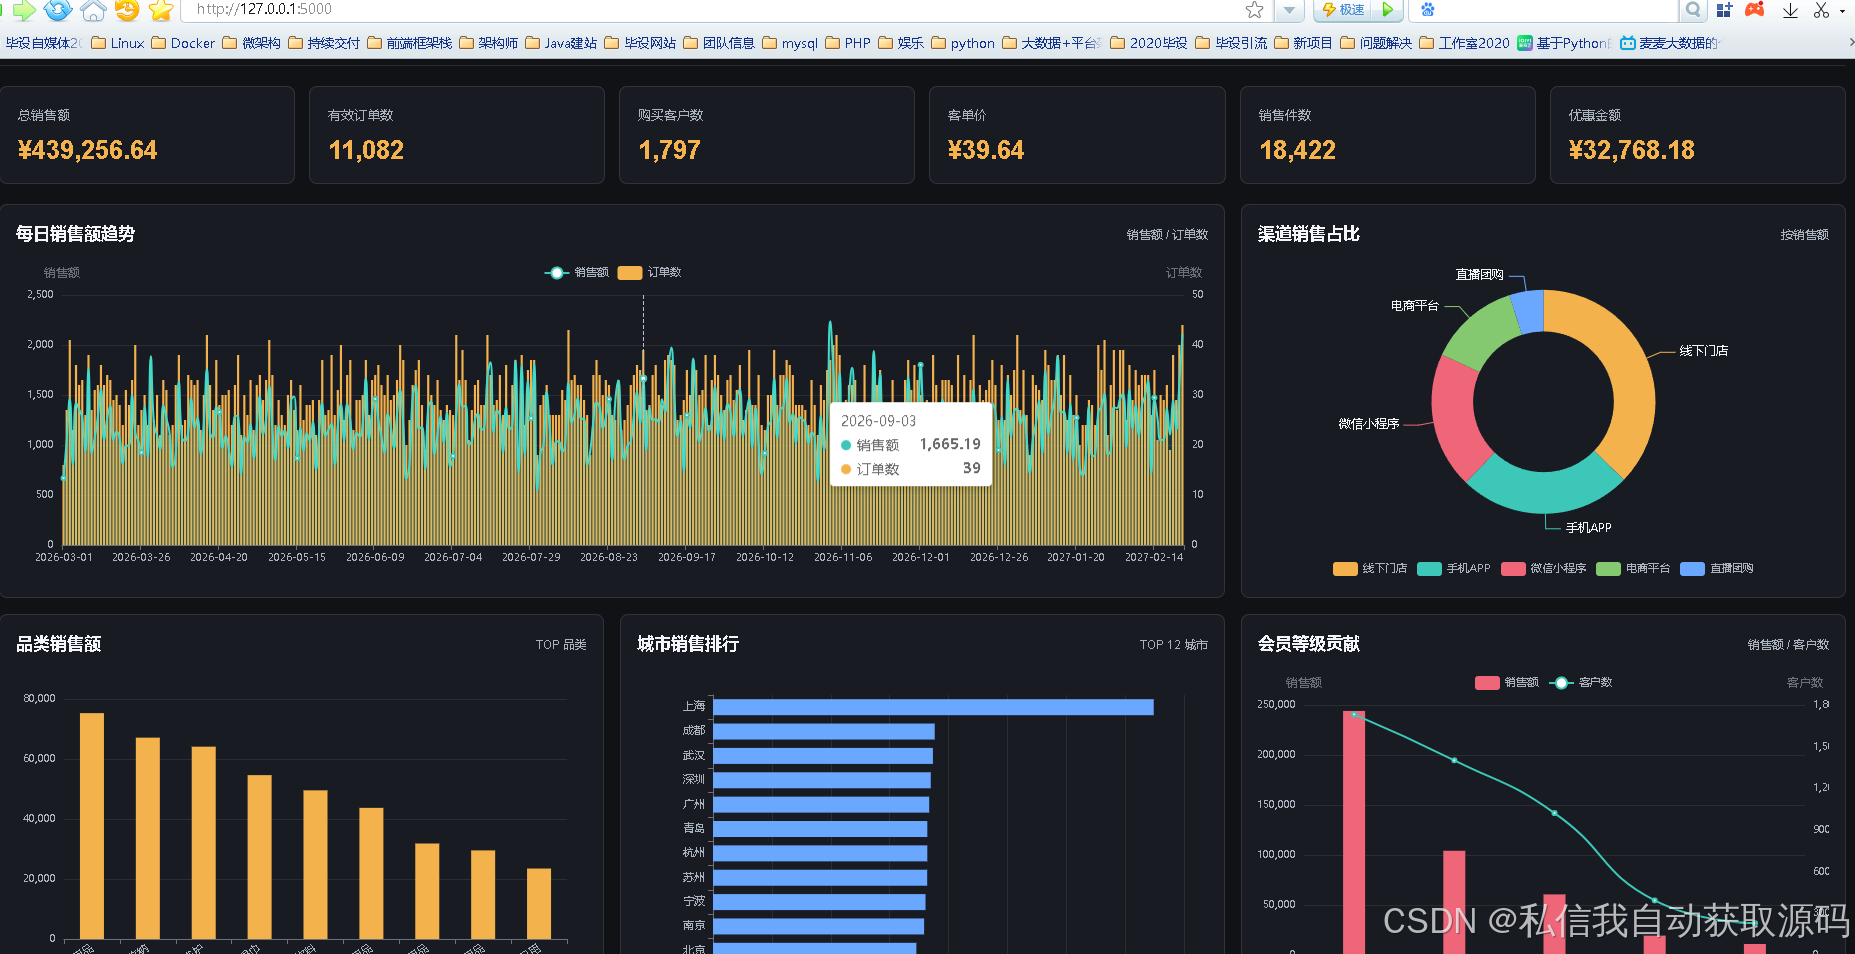This screenshot has height=954, width=1855.
Task: Toggle 电商平台 in the channel pie legend
Action: pos(1633,568)
